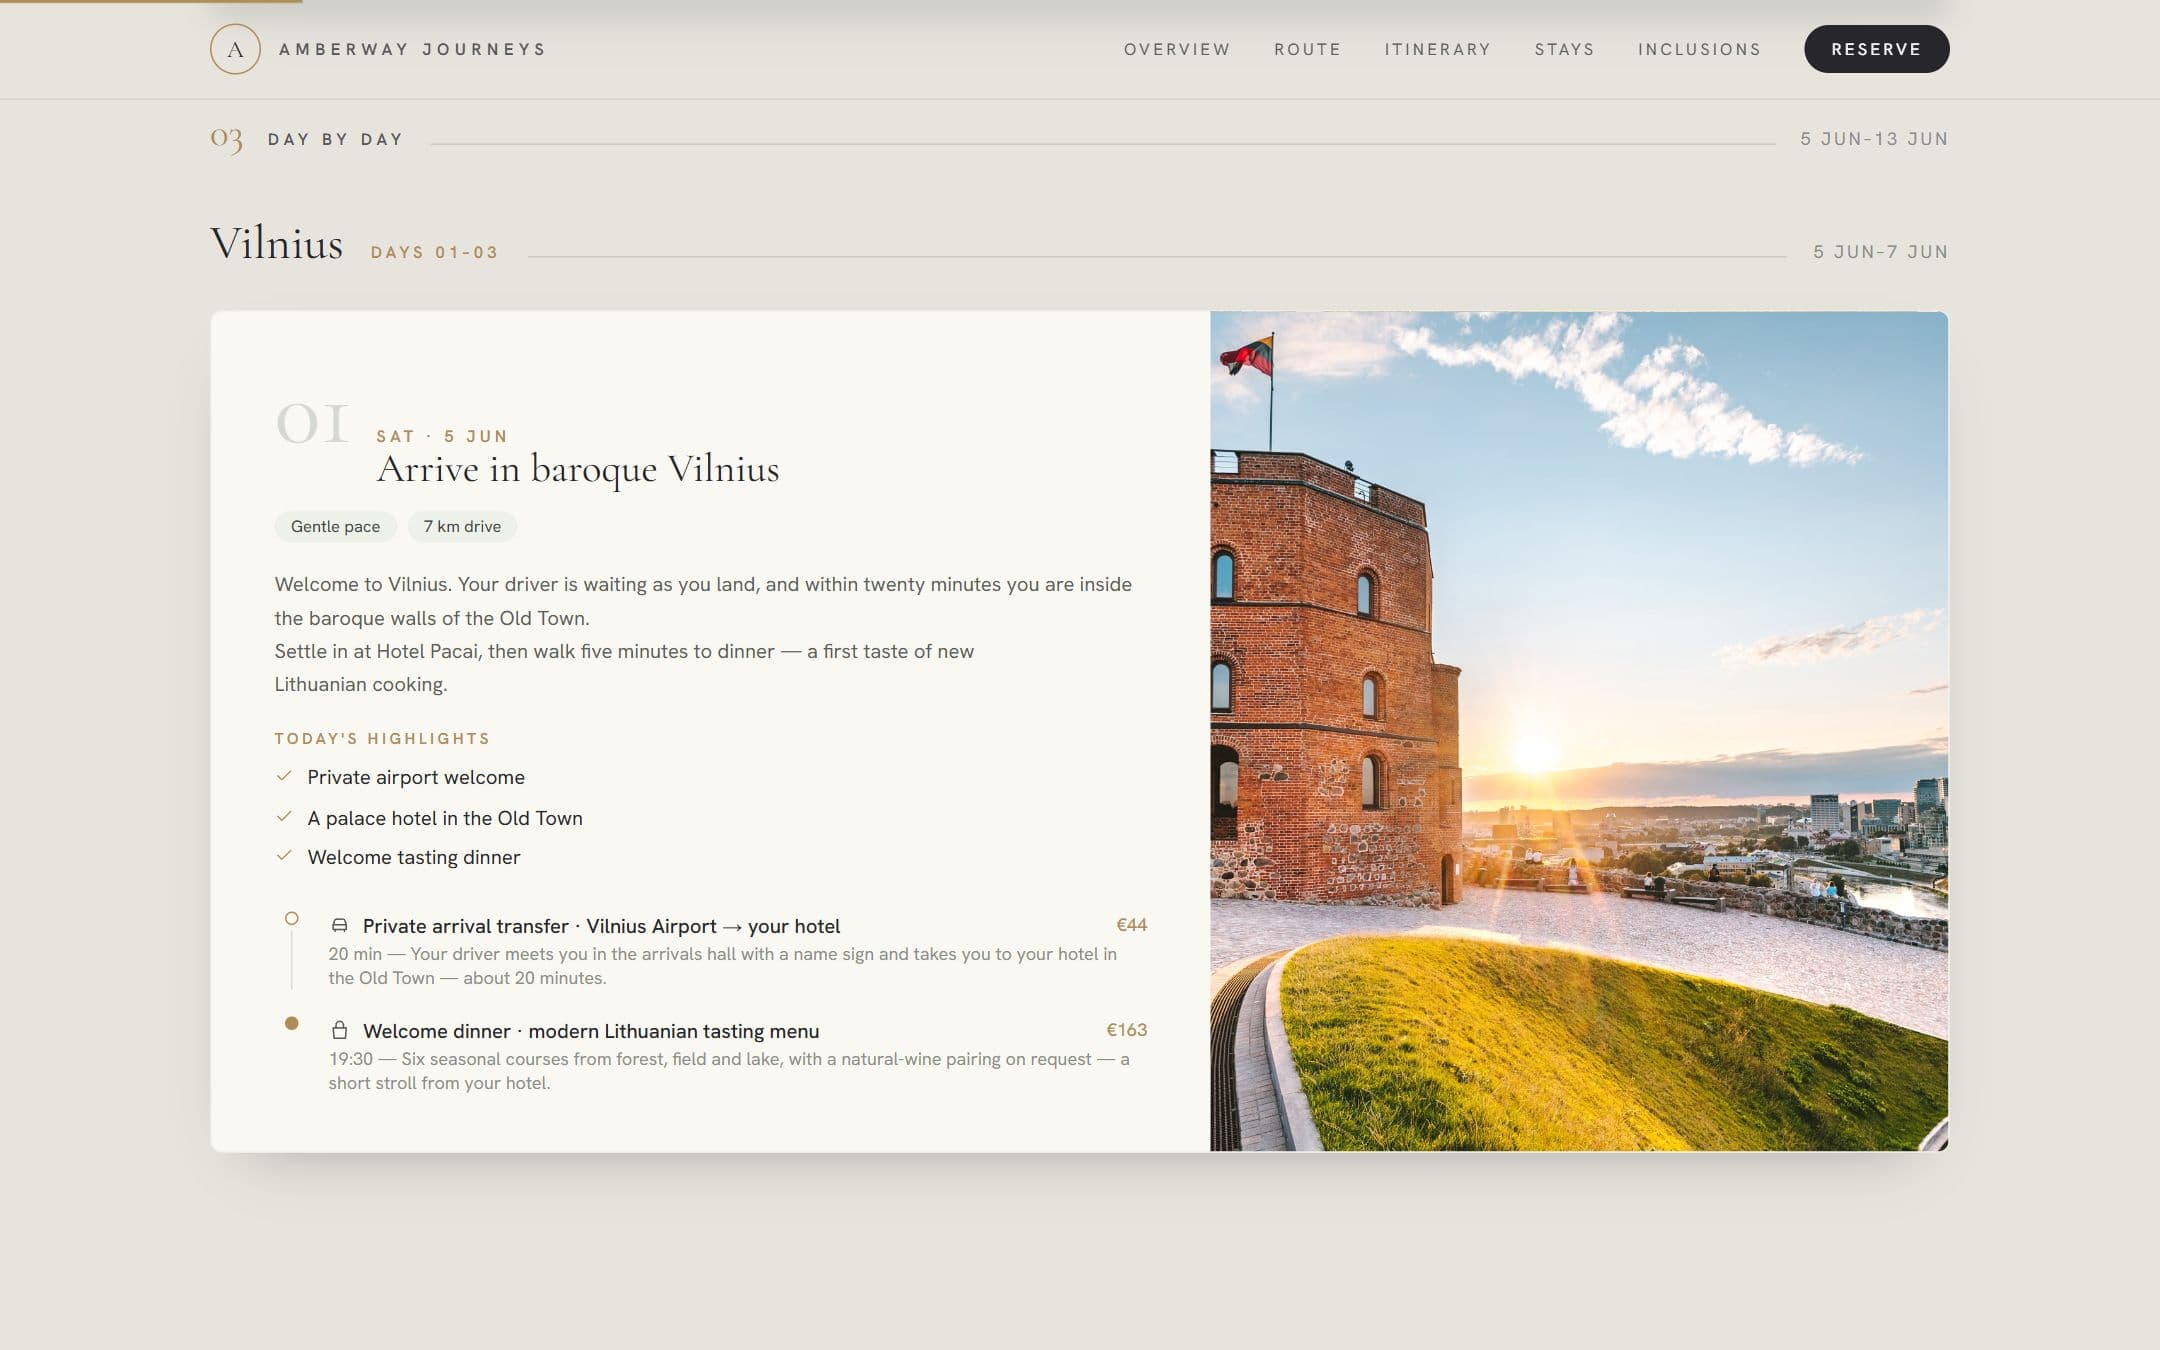
Task: Click the '03' section number
Action: 226,139
